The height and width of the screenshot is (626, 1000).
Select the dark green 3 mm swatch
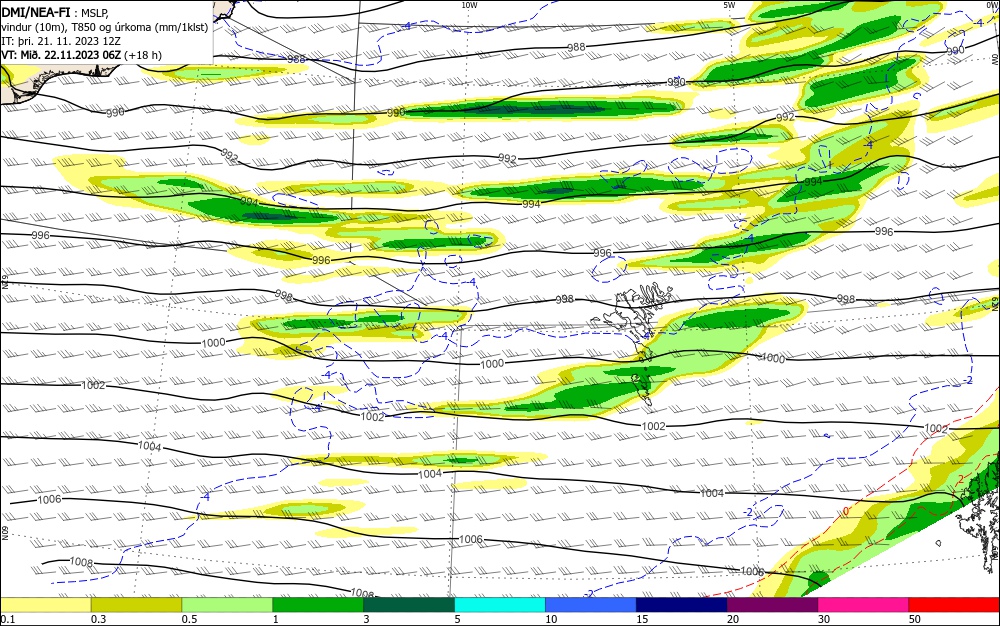[x=409, y=605]
